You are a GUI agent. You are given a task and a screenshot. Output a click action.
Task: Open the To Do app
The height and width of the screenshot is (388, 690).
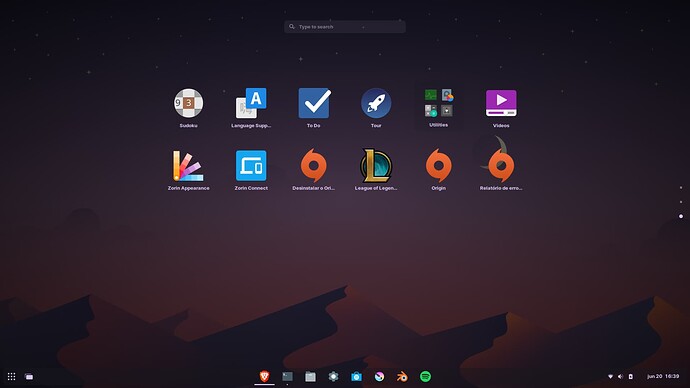click(x=314, y=103)
